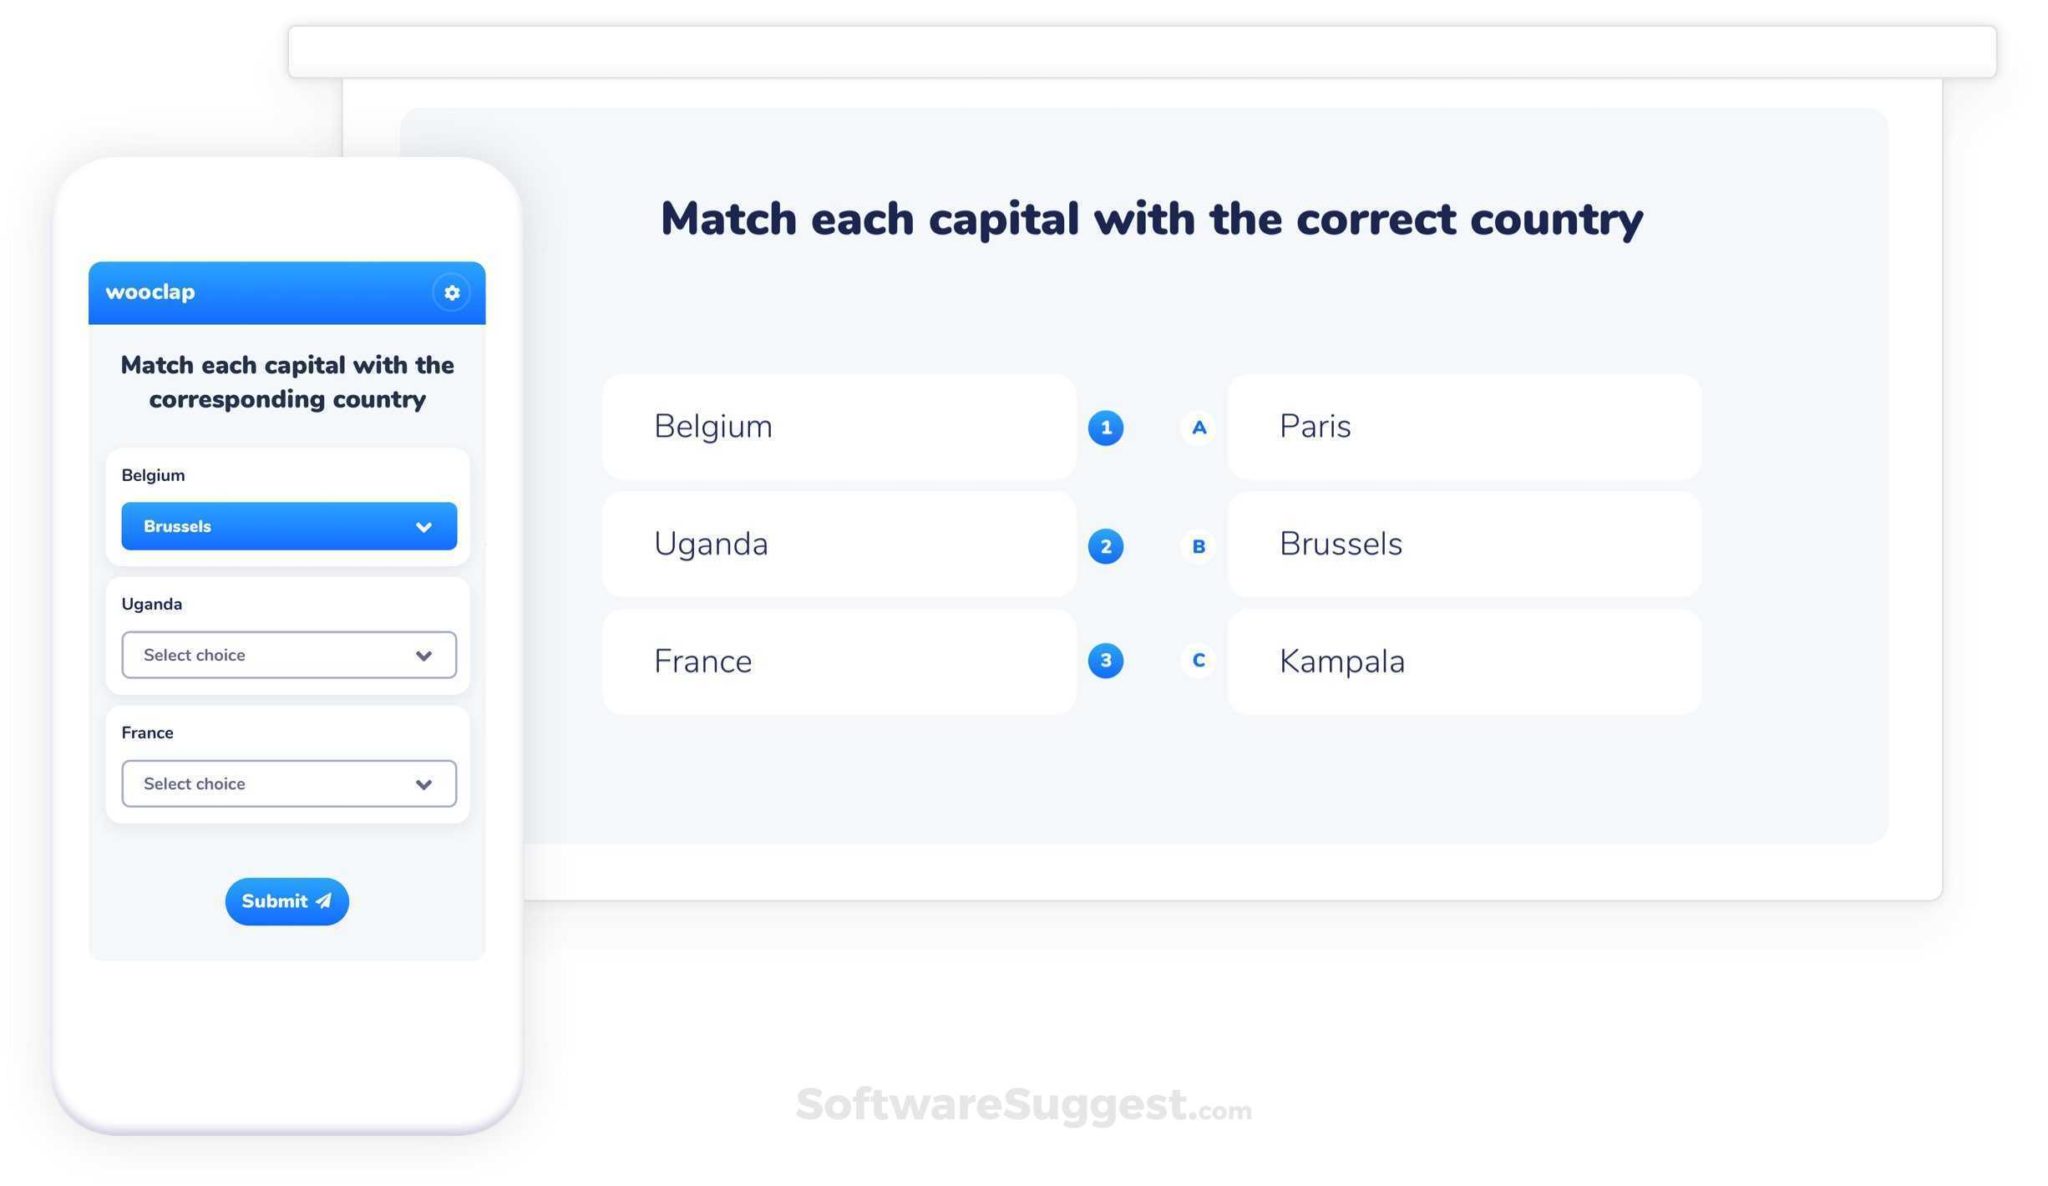Screen dimensions: 2048x1186
Task: Expand the chevron on the Brussels selection
Action: pyautogui.click(x=423, y=526)
